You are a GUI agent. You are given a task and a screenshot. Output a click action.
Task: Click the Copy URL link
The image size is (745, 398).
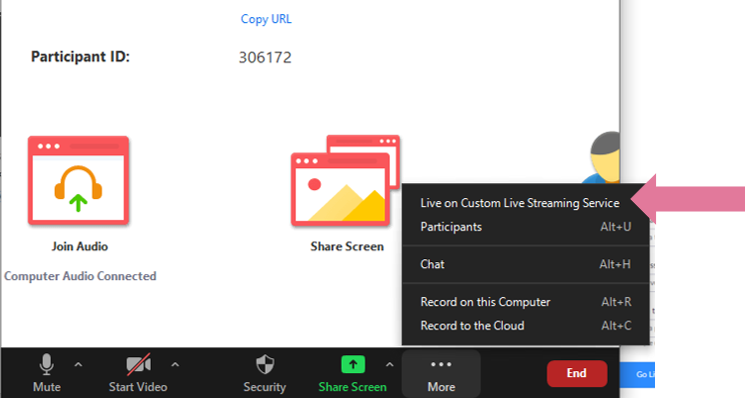(266, 19)
